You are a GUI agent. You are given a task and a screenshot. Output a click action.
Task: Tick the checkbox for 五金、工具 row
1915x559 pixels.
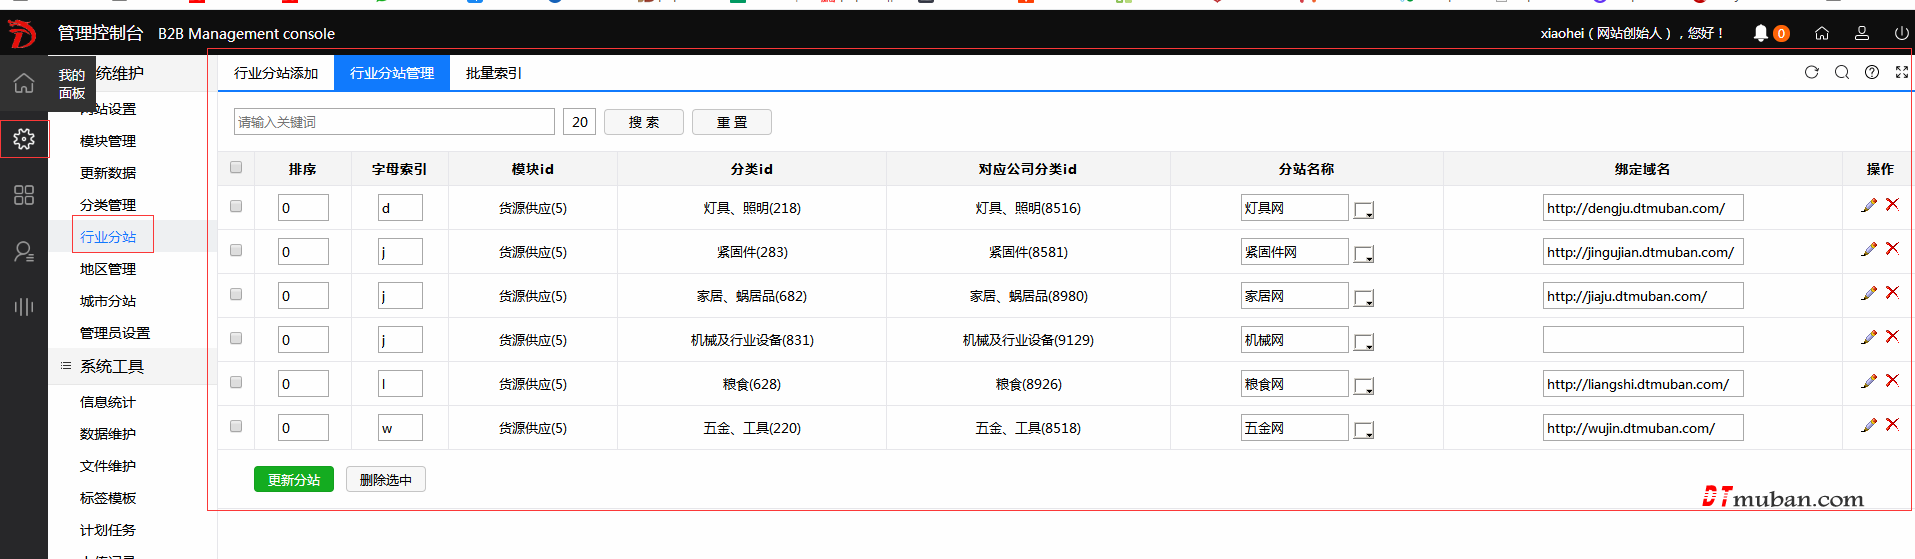tap(236, 426)
